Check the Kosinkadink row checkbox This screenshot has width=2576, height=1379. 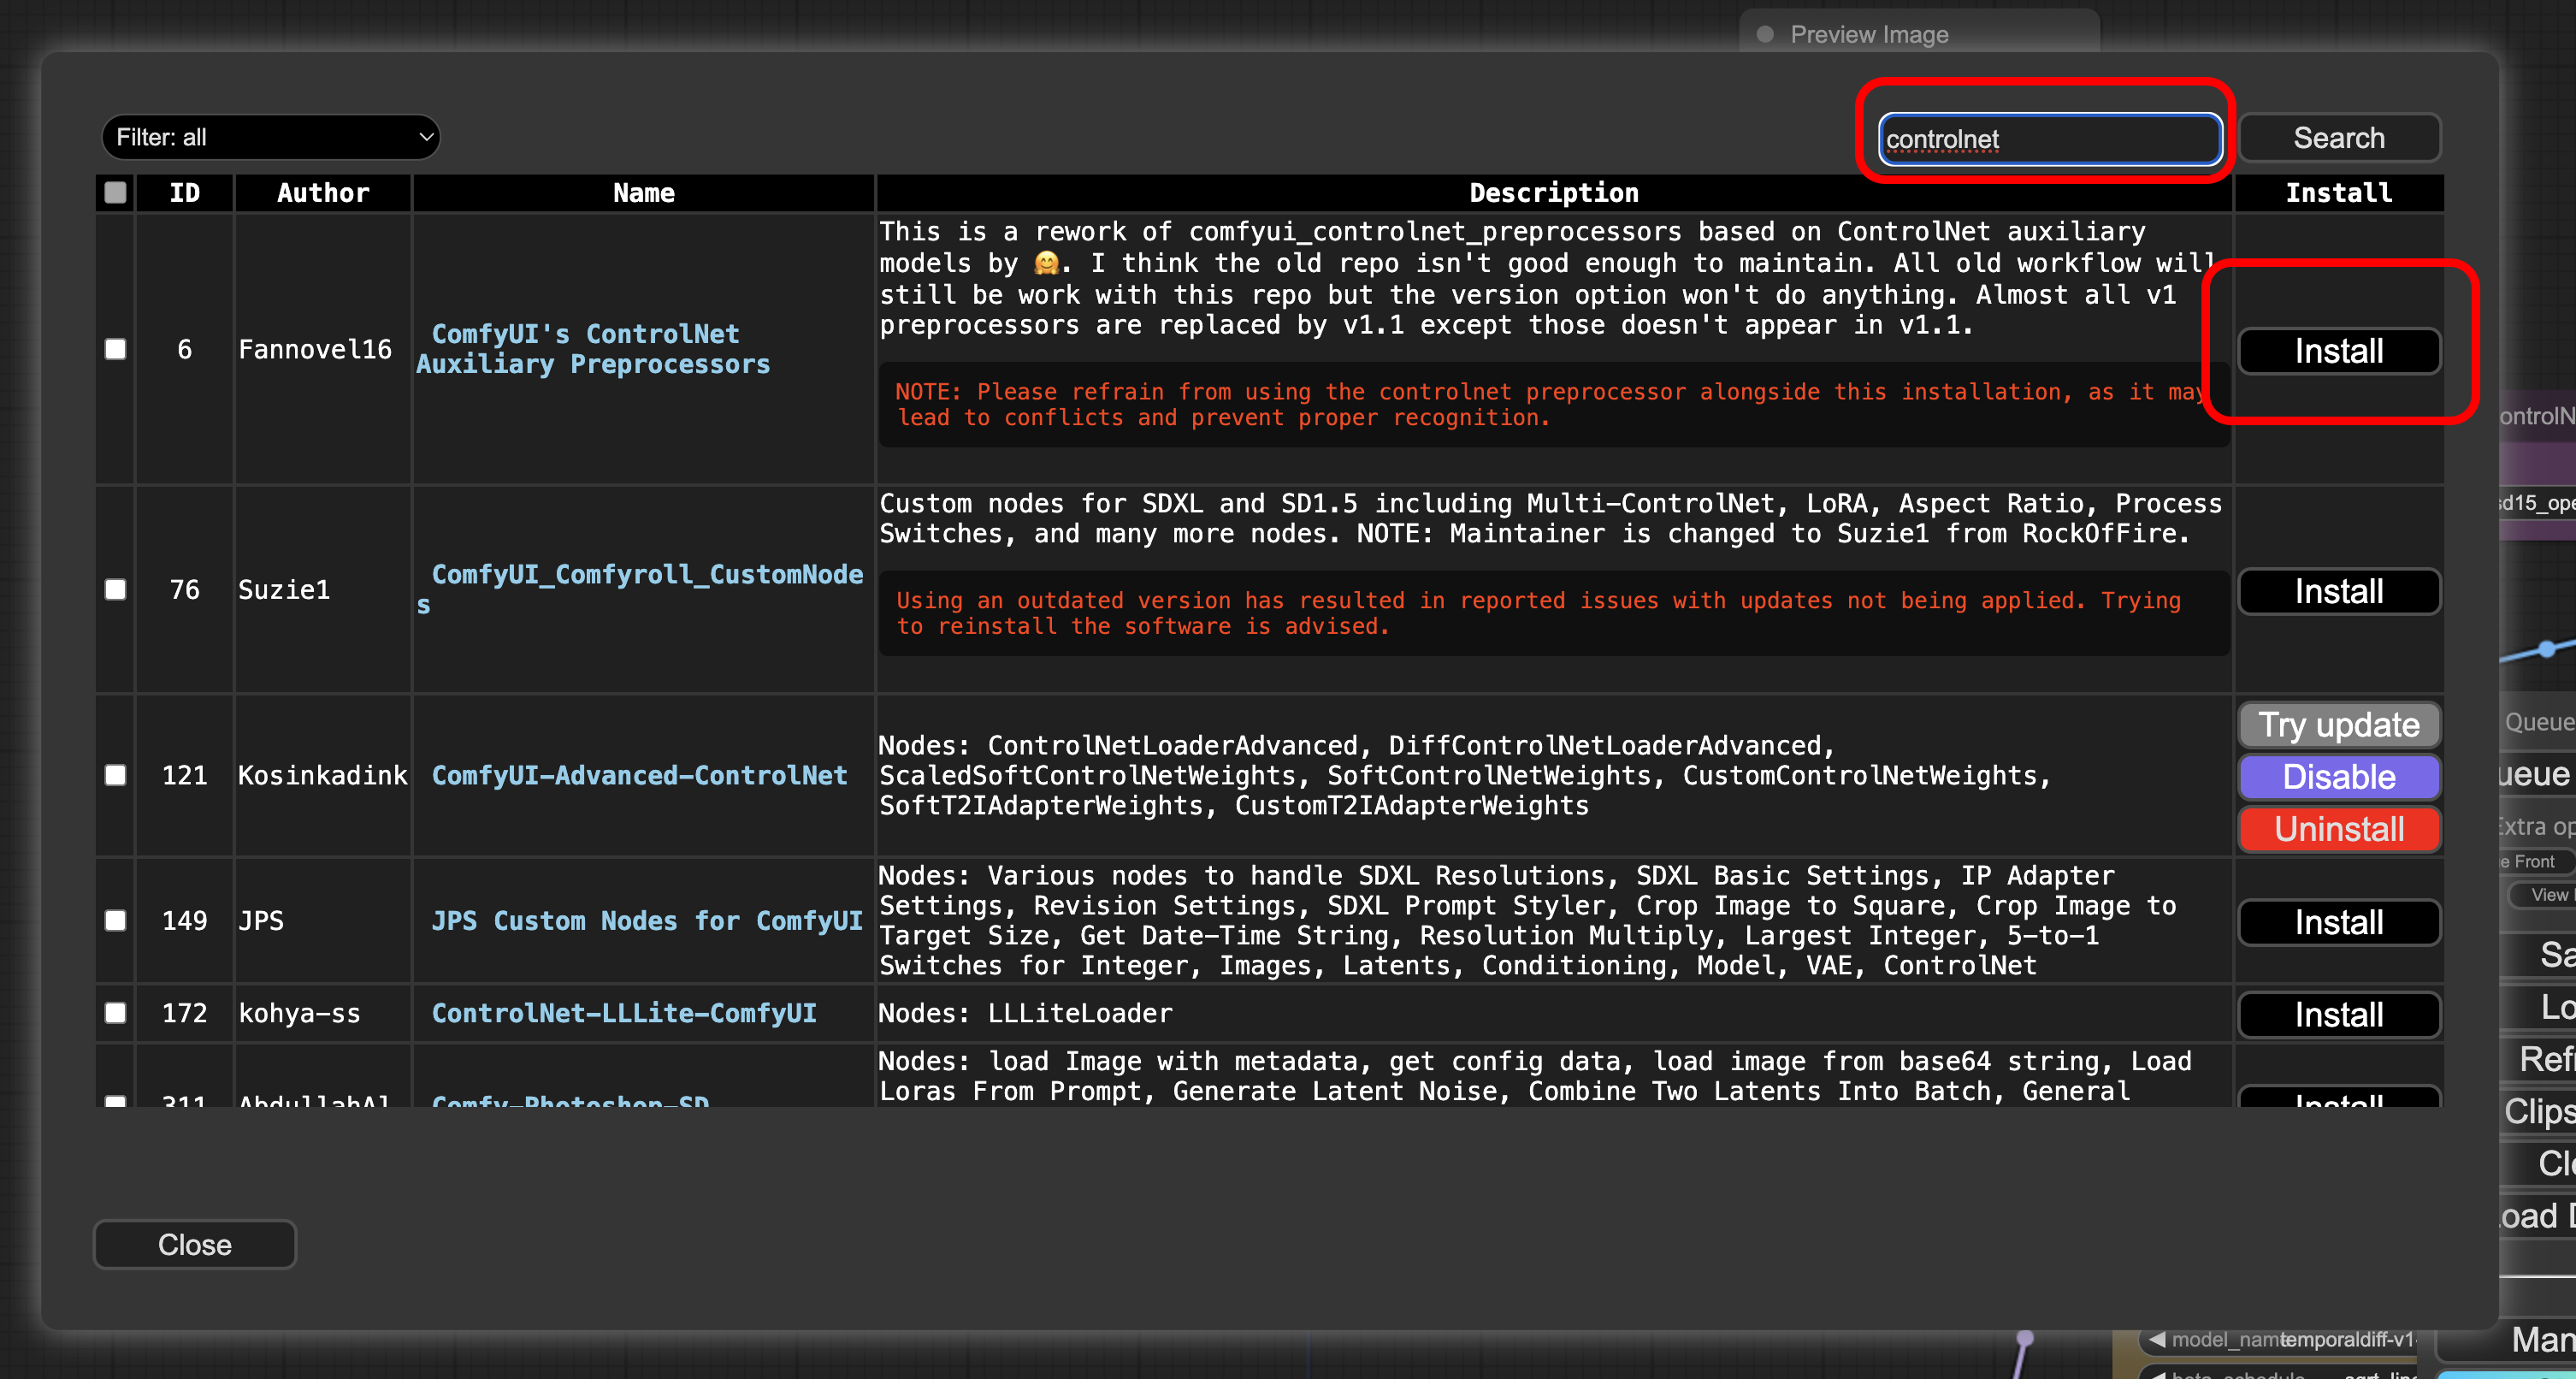115,775
